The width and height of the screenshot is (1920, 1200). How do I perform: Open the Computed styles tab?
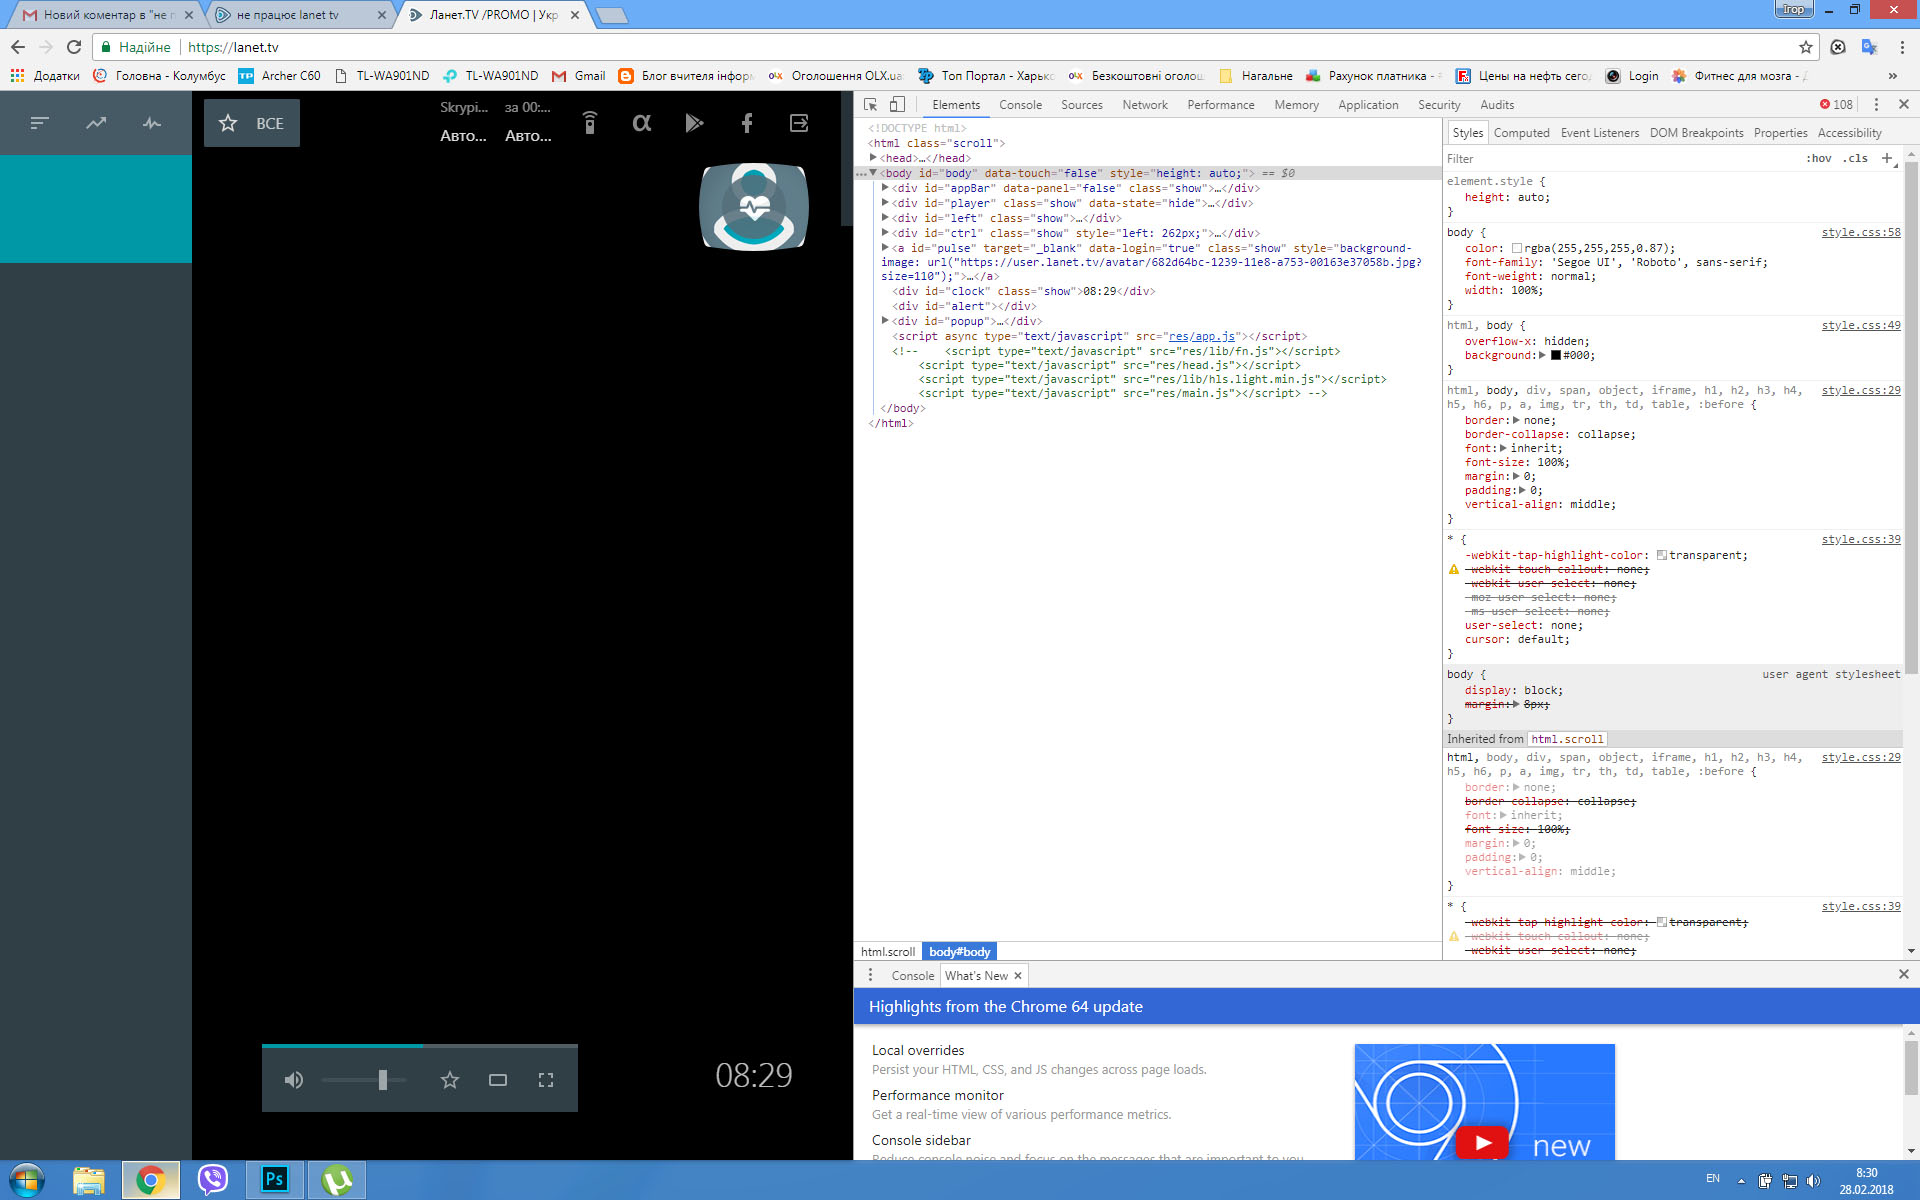1521,133
